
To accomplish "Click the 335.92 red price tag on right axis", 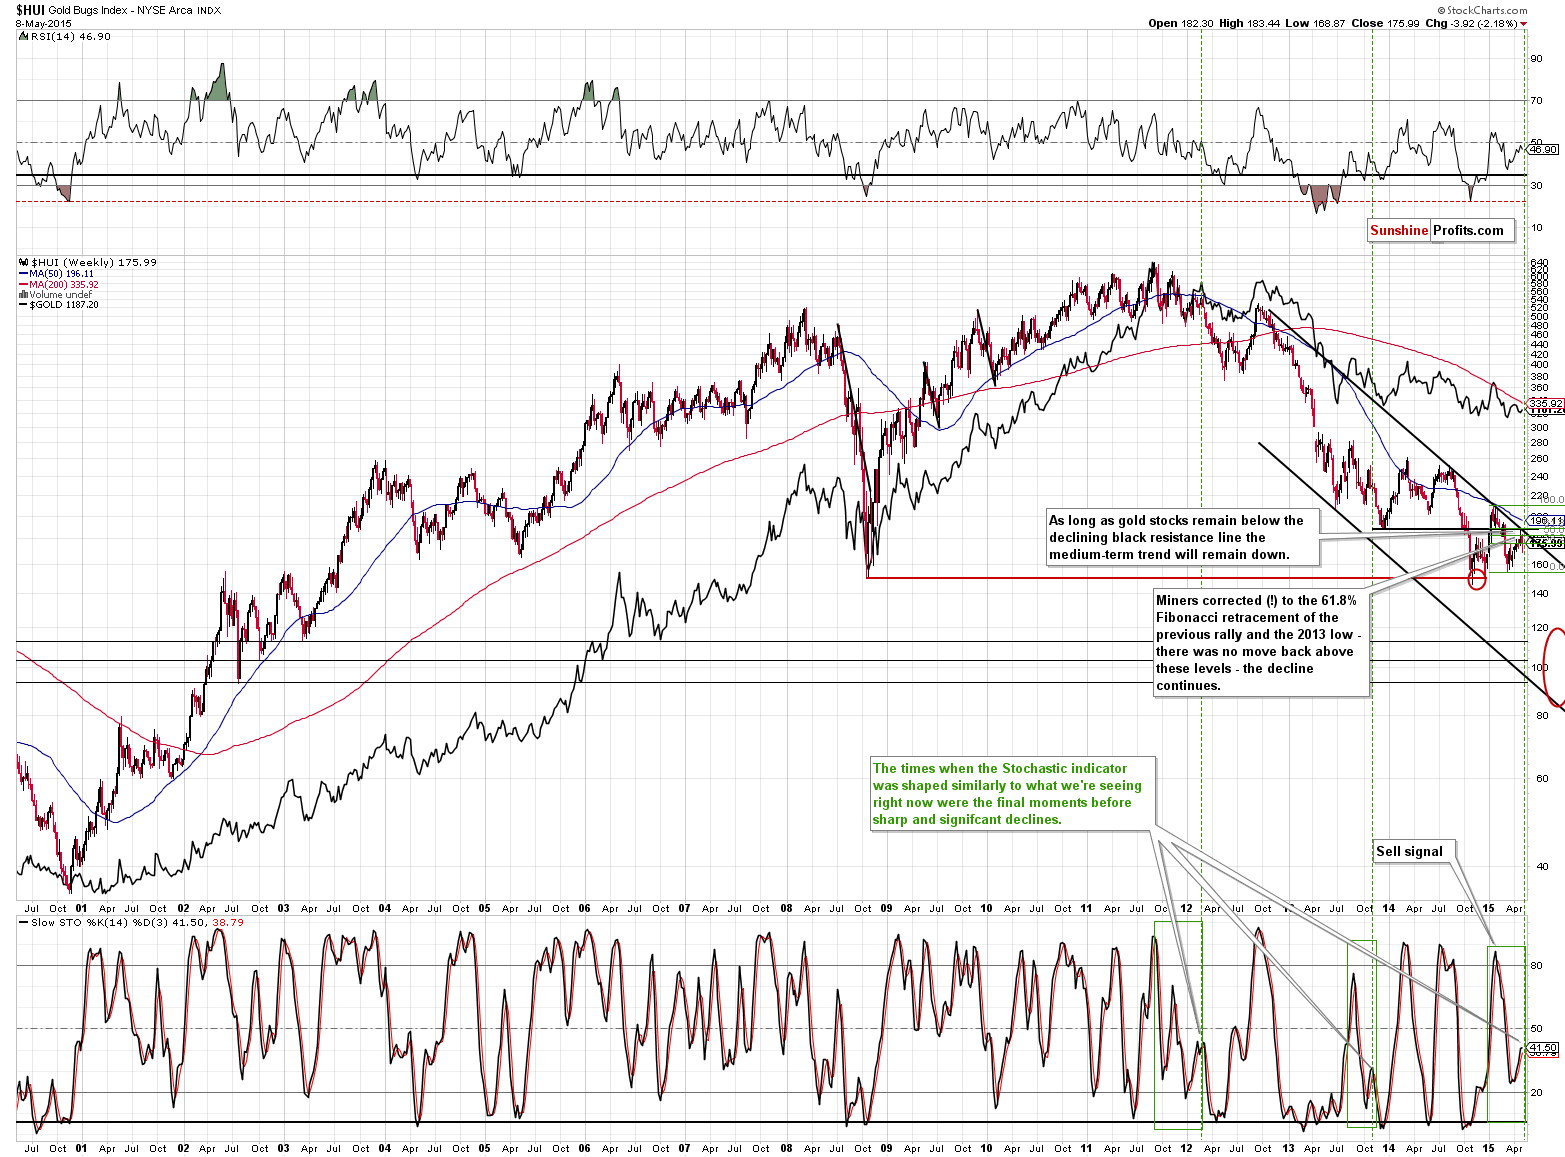I will 1546,403.
